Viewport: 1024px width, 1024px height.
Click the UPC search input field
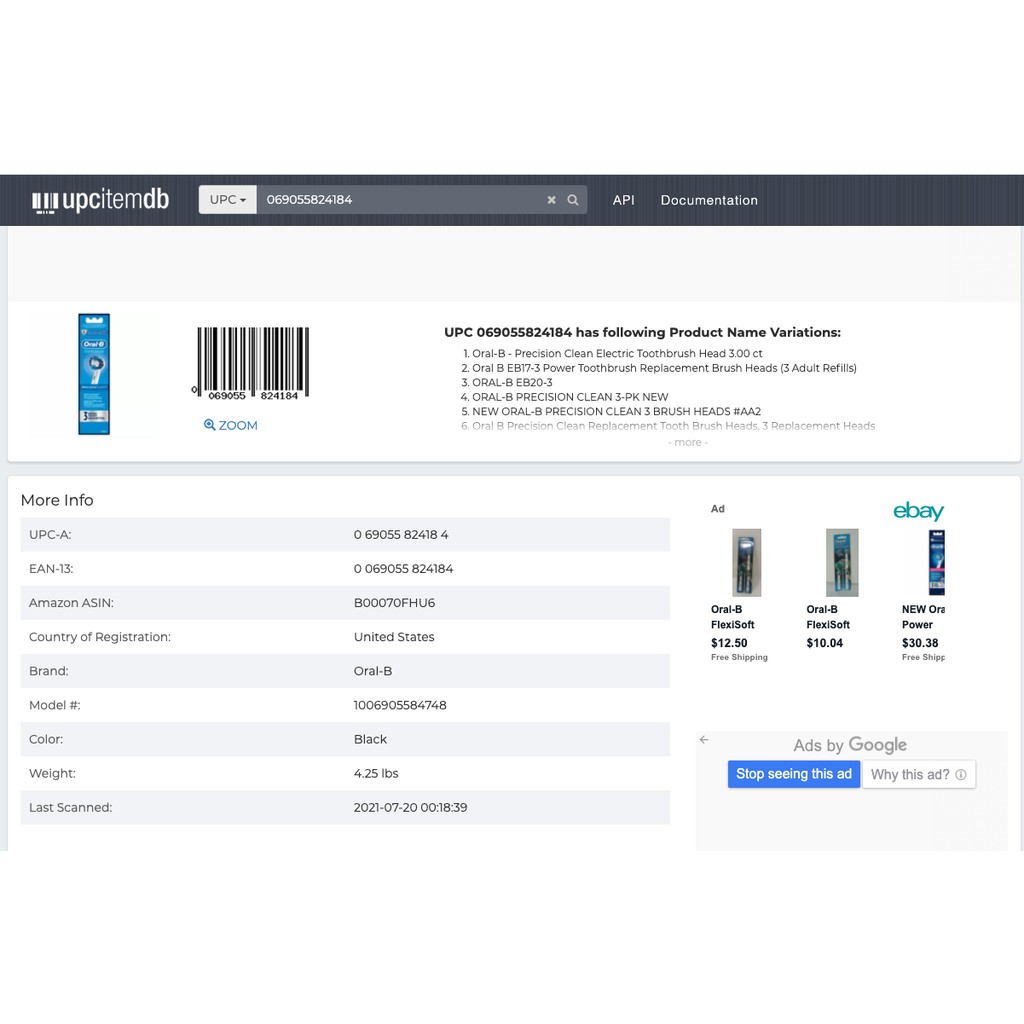coord(400,200)
